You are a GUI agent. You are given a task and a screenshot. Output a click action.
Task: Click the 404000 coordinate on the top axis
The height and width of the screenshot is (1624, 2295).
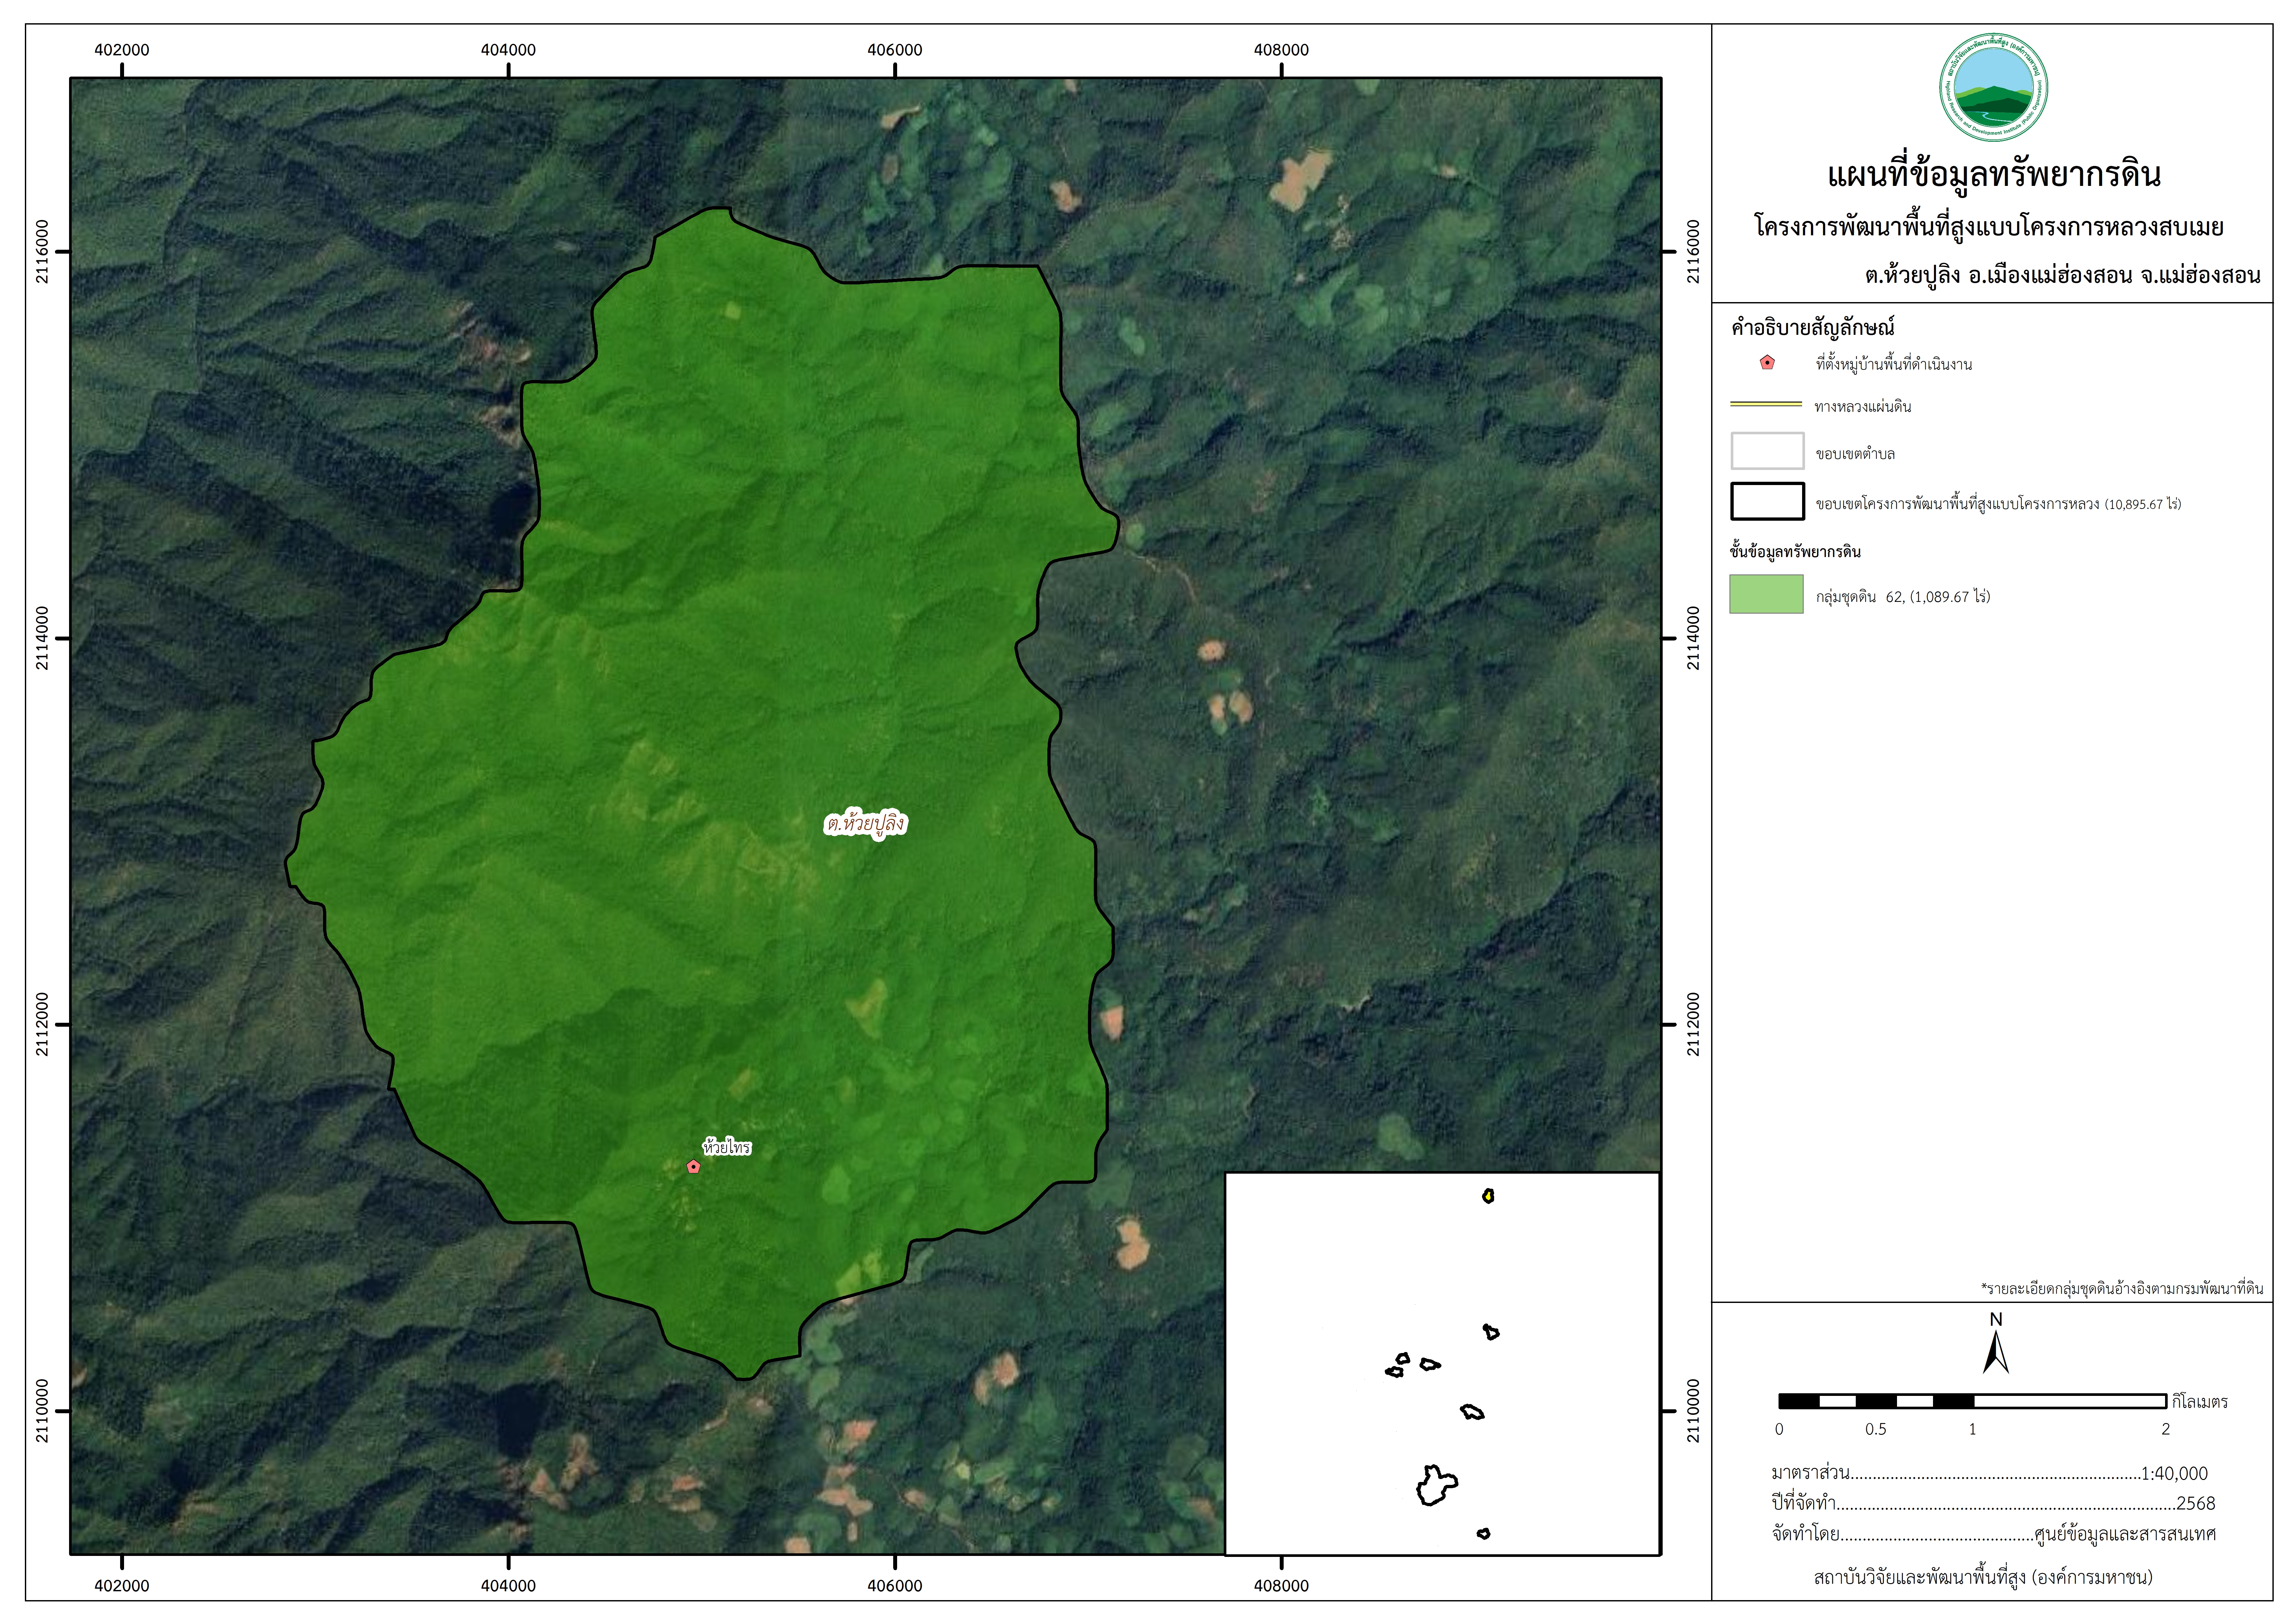(508, 50)
